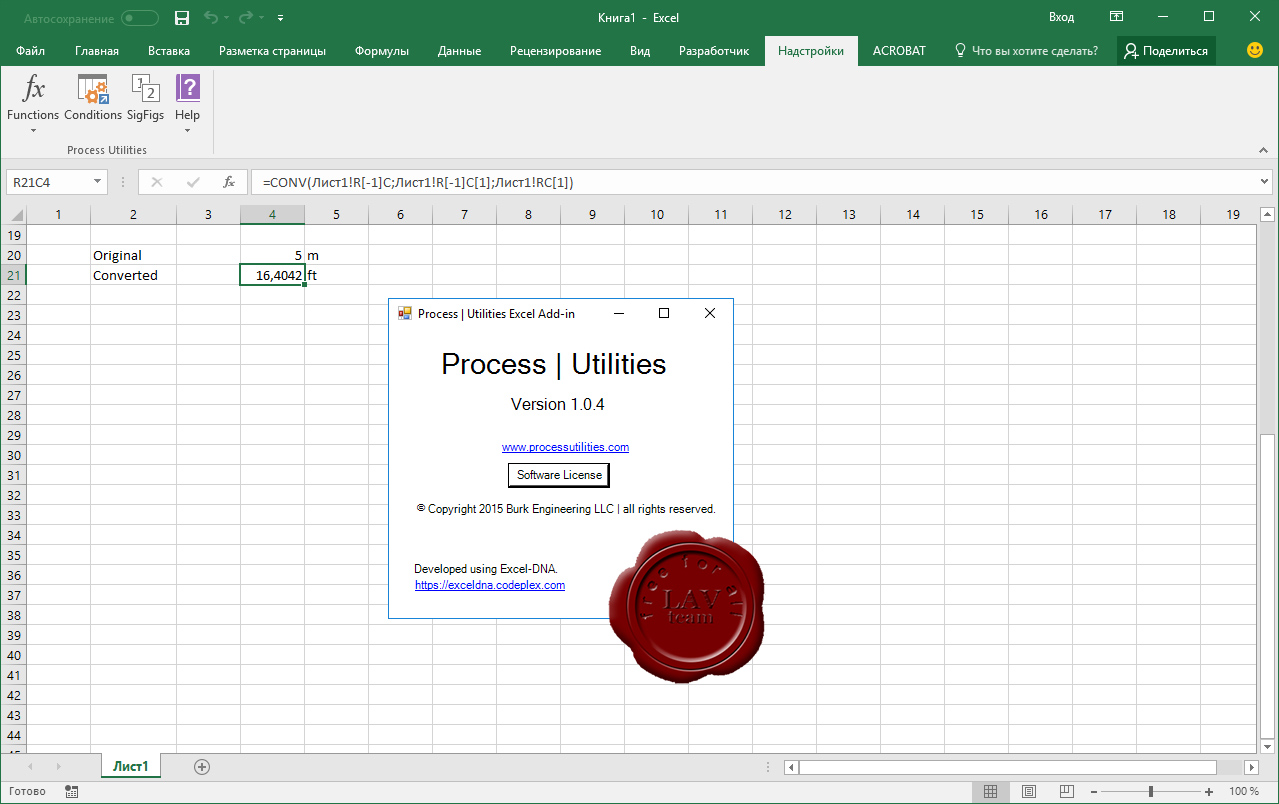Expand the formula bar
This screenshot has height=804, width=1279.
[1263, 182]
